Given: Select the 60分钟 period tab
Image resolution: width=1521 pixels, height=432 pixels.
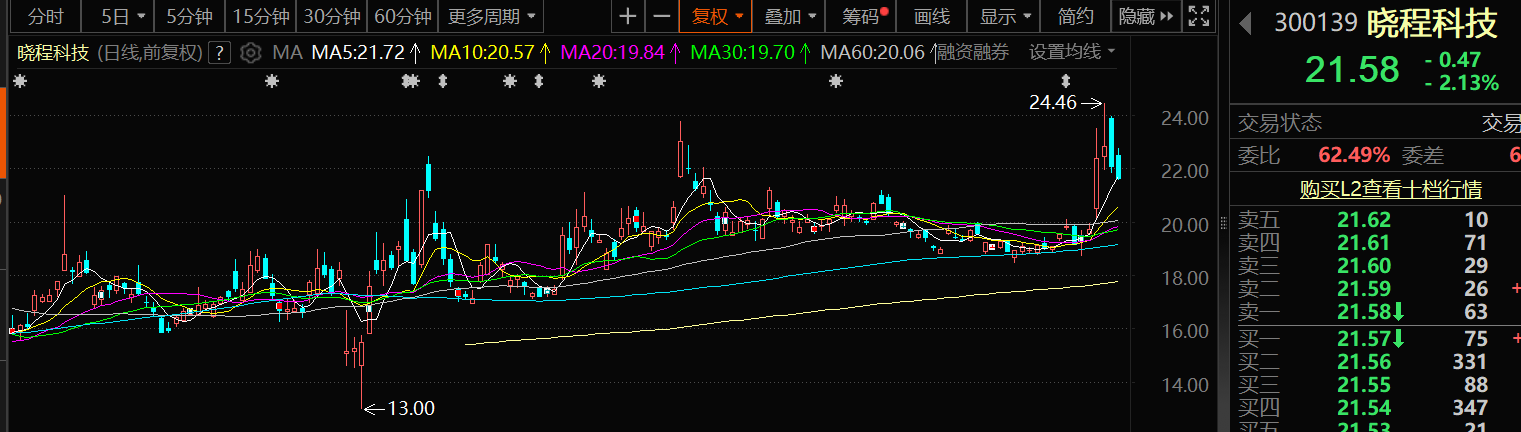Looking at the screenshot, I should coord(404,16).
